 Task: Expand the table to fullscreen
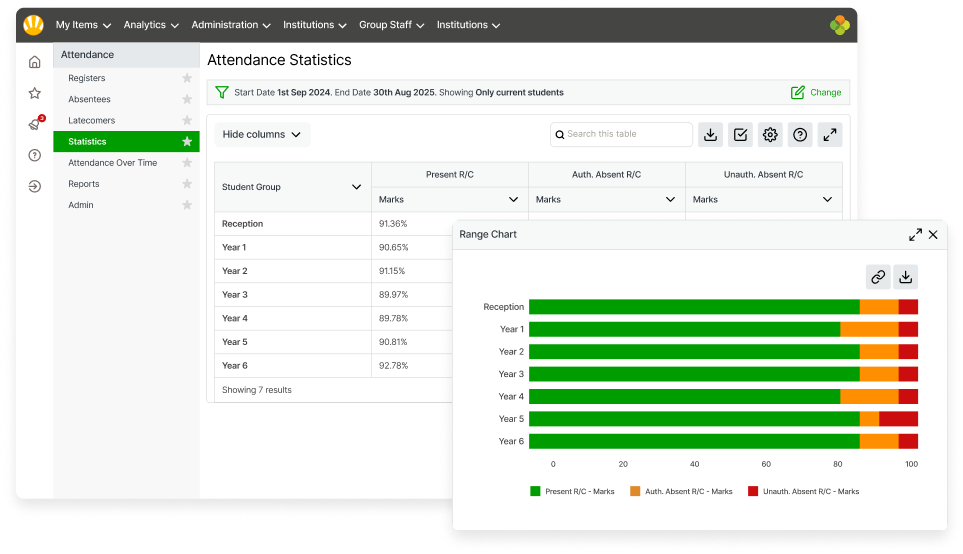[829, 135]
